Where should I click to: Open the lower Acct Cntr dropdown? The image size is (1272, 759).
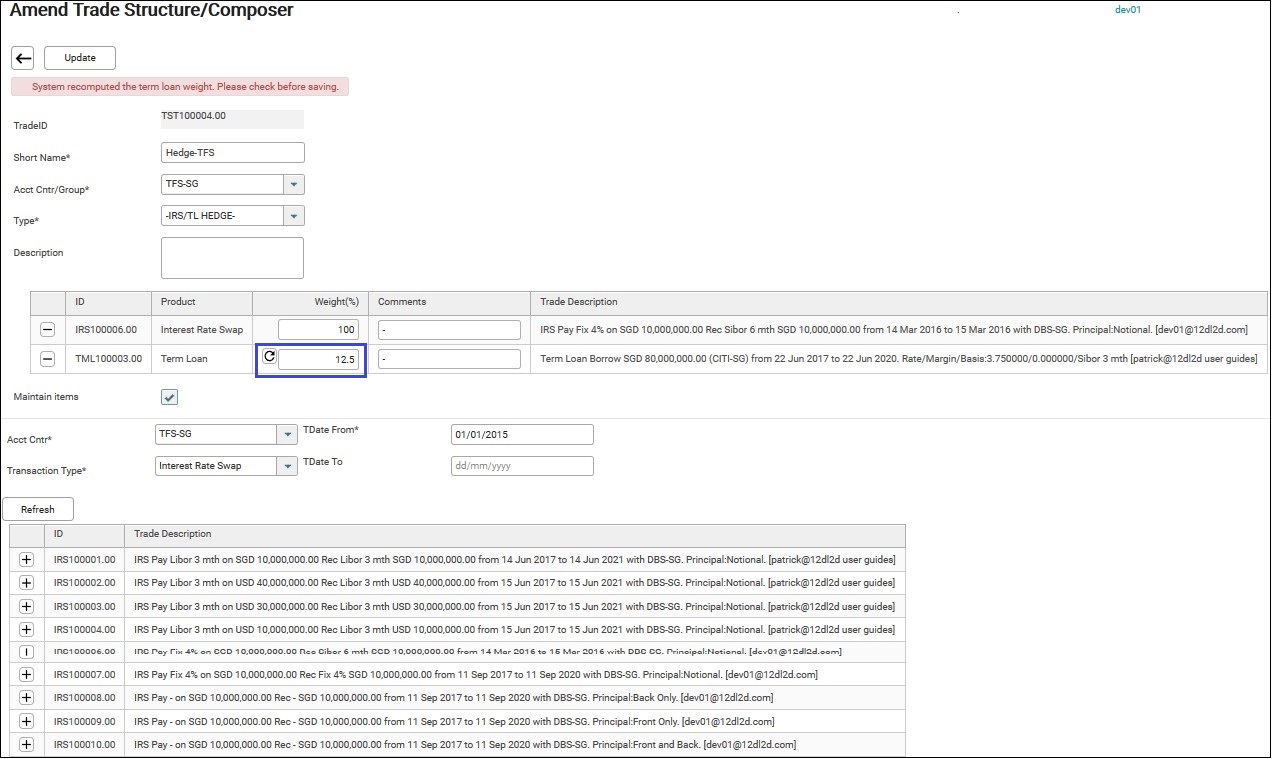(287, 435)
